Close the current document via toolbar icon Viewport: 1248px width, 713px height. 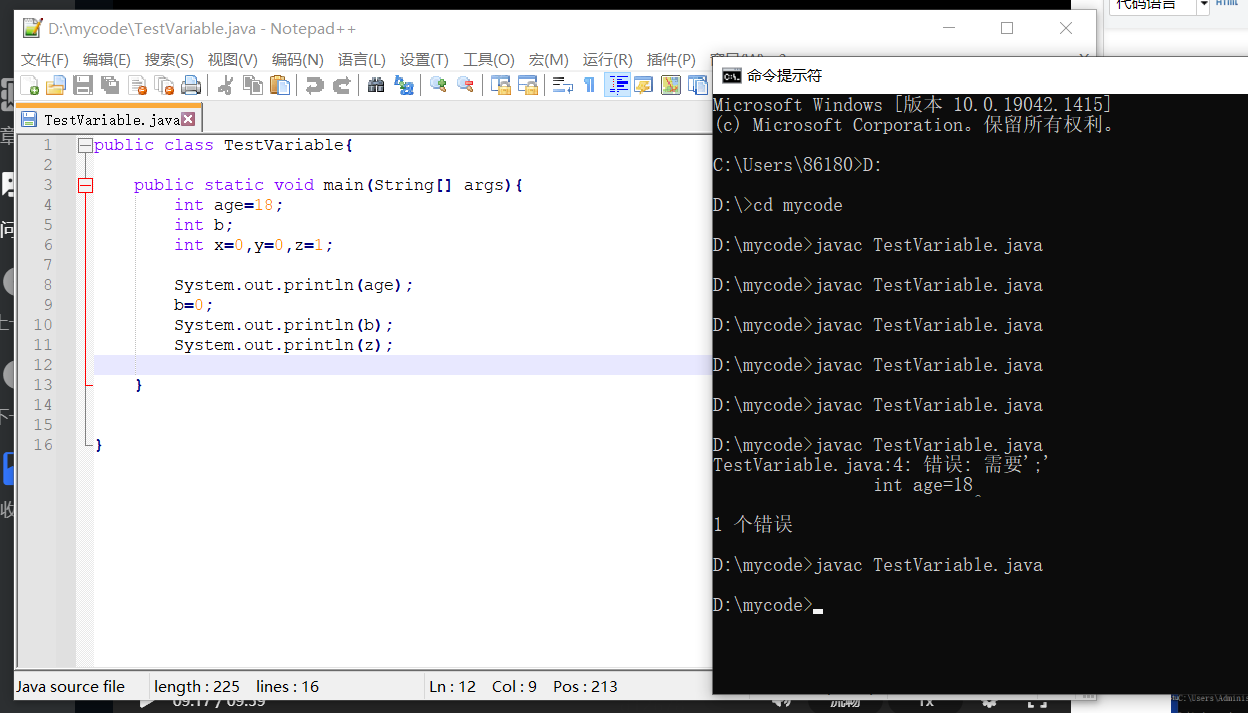click(x=137, y=85)
